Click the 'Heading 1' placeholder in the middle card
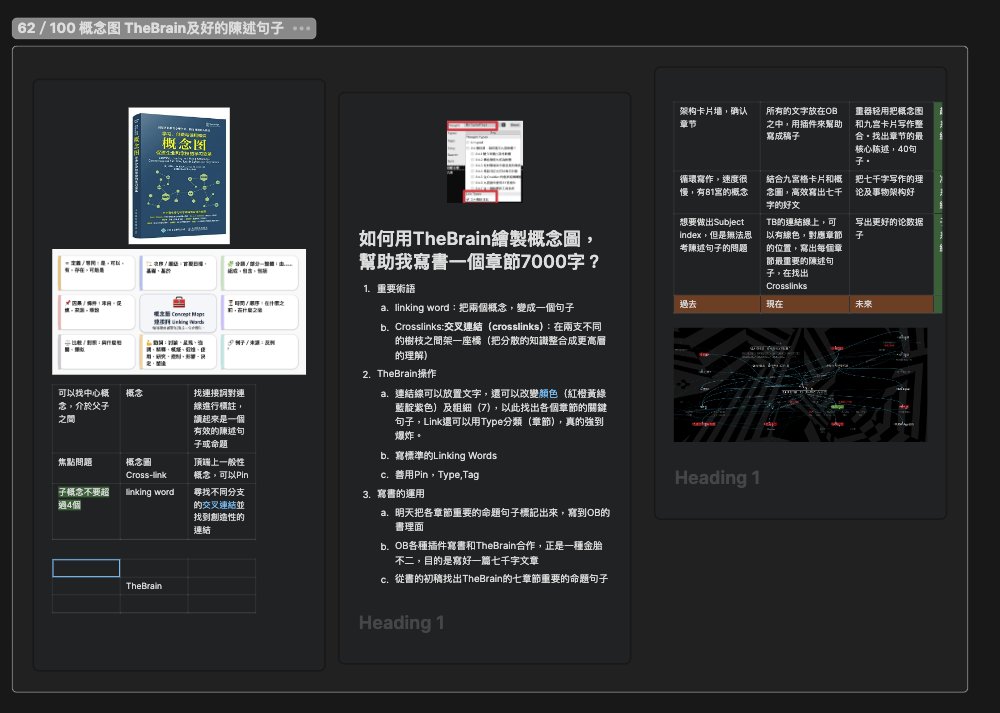This screenshot has width=1000, height=713. pos(402,622)
